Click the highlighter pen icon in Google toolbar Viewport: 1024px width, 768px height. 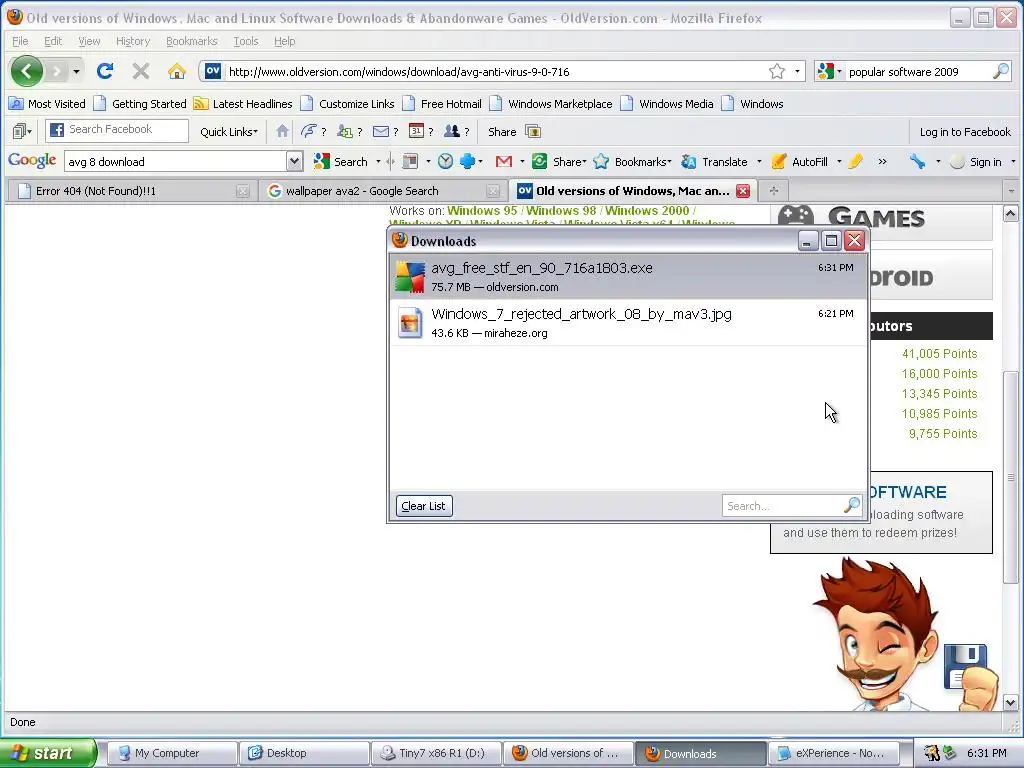click(856, 161)
